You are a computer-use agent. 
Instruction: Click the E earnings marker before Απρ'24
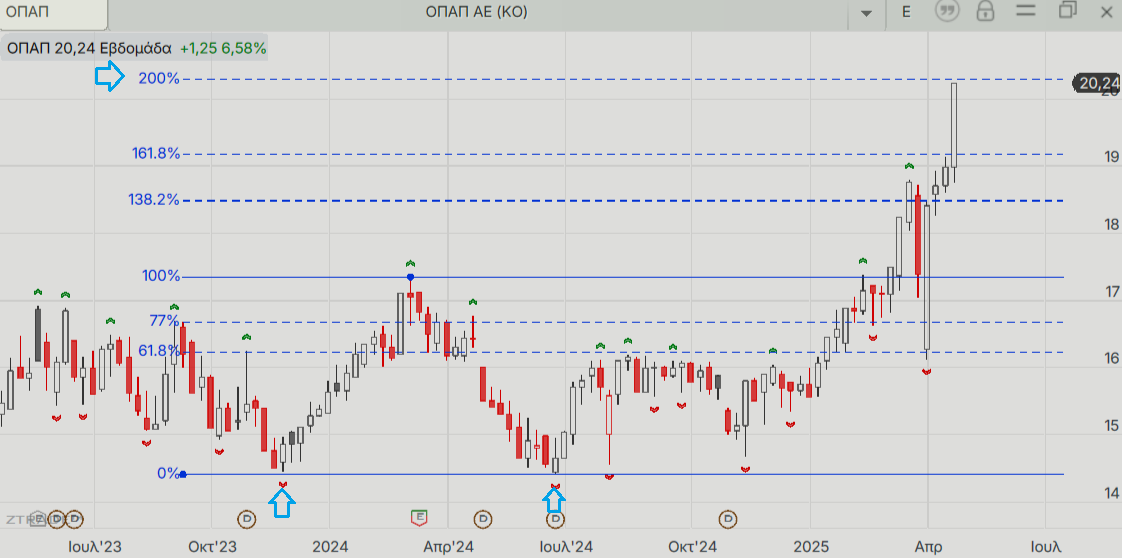419,517
